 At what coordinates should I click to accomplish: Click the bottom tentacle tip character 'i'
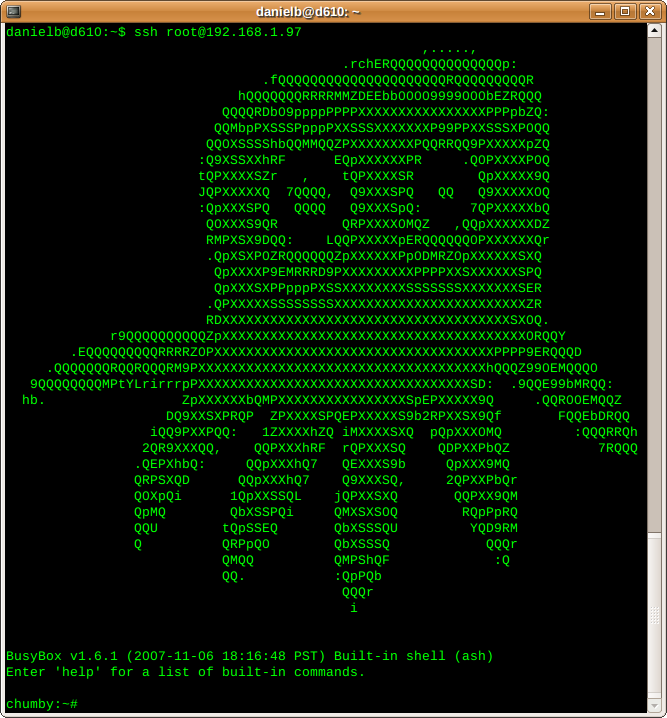coord(354,608)
